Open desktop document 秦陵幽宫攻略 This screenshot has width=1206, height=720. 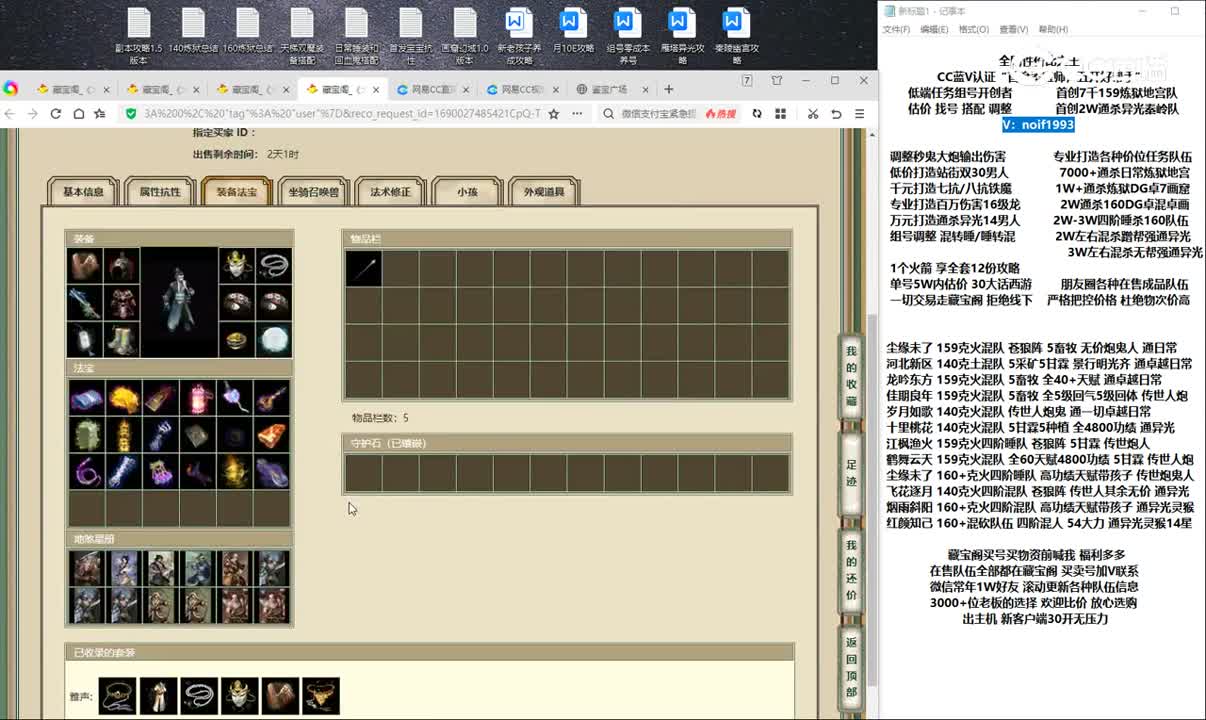[736, 36]
